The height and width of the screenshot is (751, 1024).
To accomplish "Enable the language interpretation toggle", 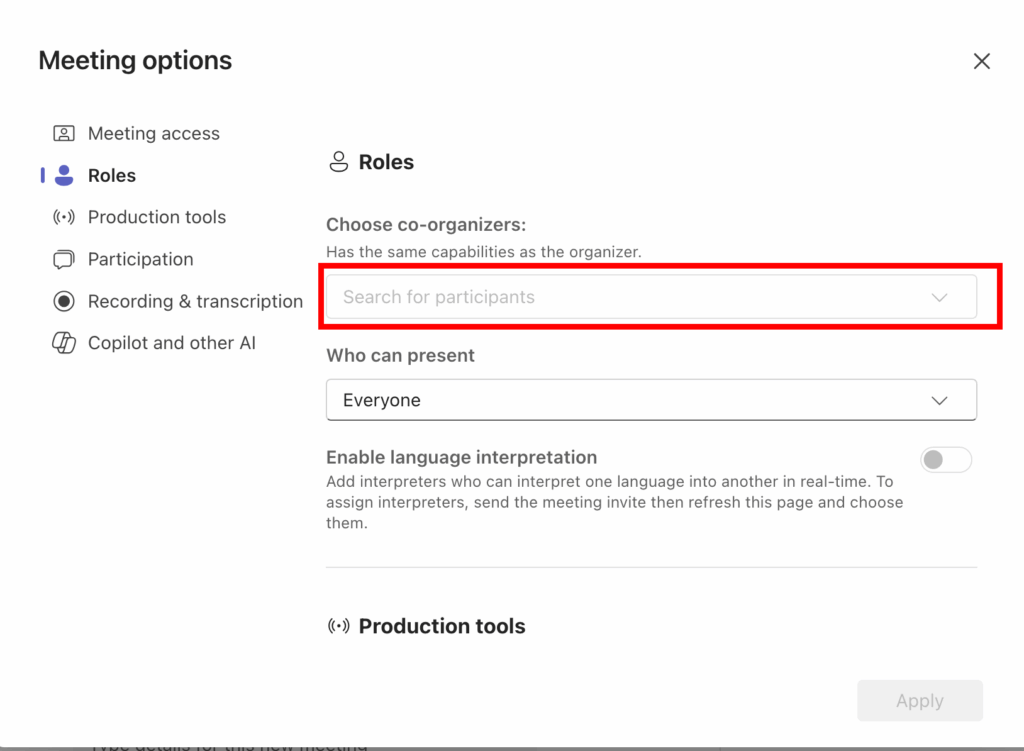I will [x=945, y=460].
